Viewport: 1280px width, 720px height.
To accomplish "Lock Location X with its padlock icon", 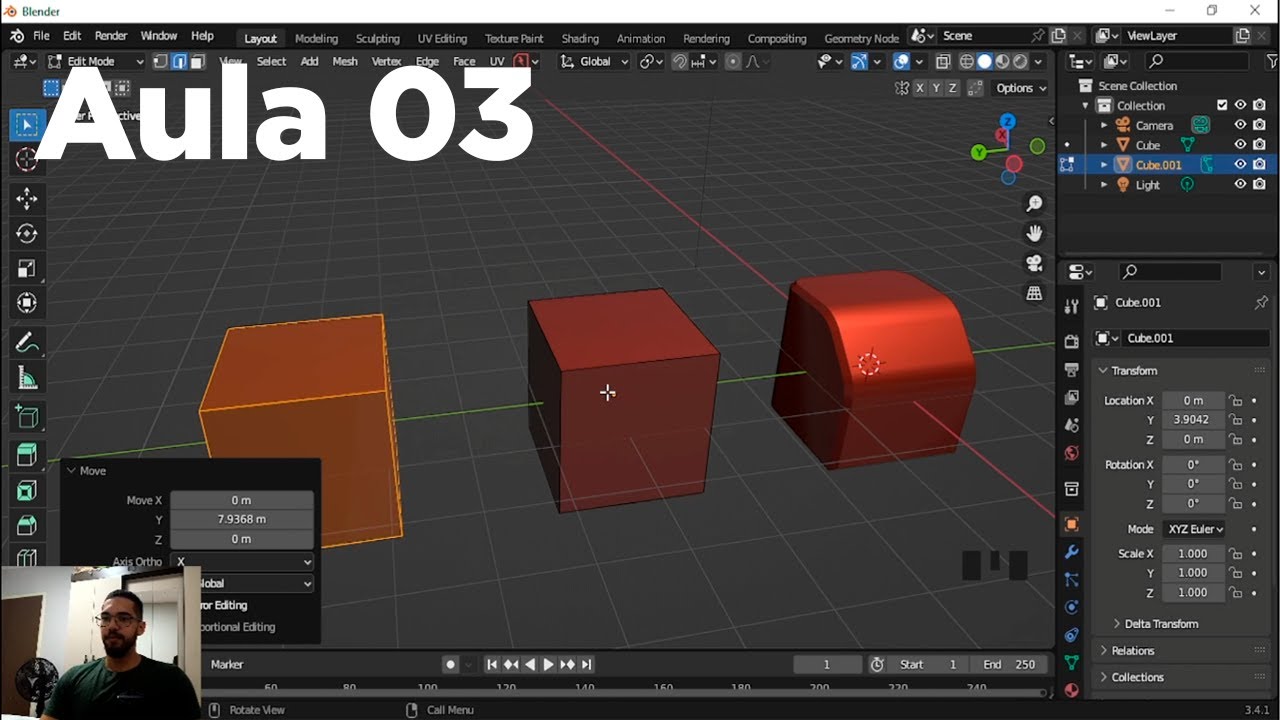I will (1236, 400).
